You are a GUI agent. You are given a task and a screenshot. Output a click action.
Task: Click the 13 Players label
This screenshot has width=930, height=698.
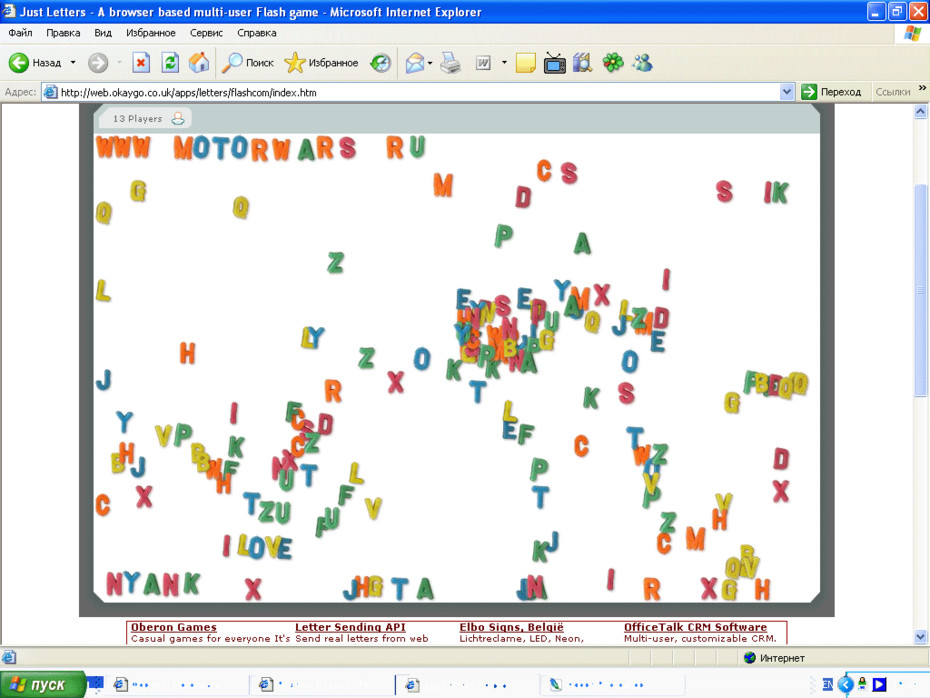point(138,119)
